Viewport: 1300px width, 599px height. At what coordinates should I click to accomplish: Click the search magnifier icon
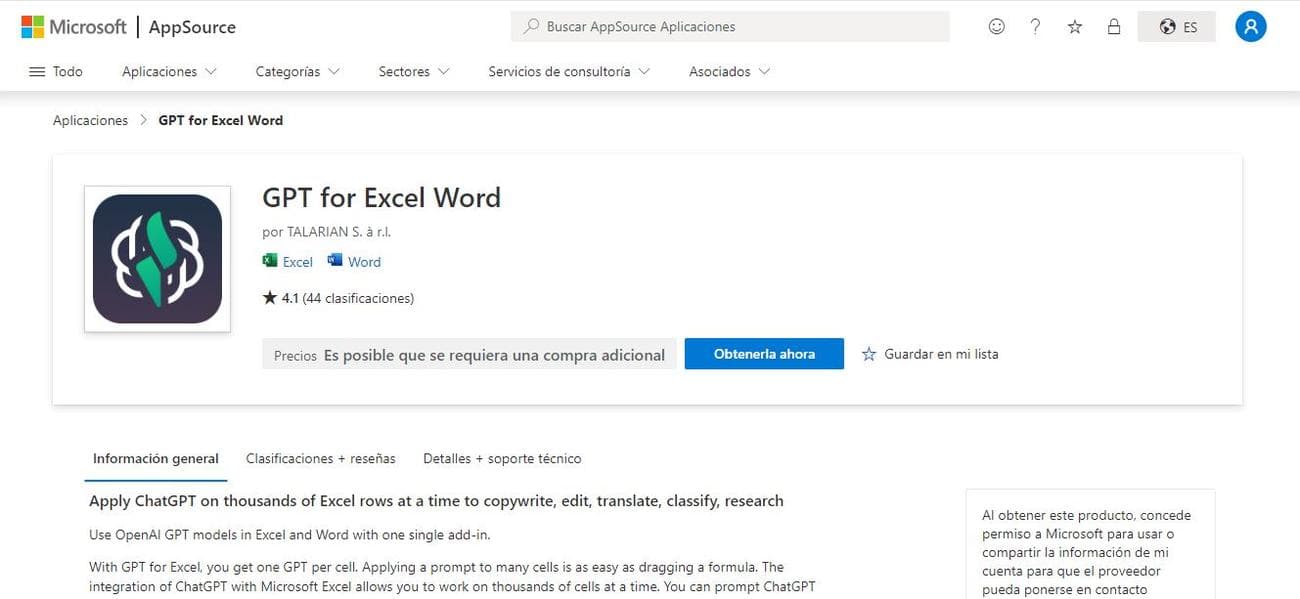(532, 27)
